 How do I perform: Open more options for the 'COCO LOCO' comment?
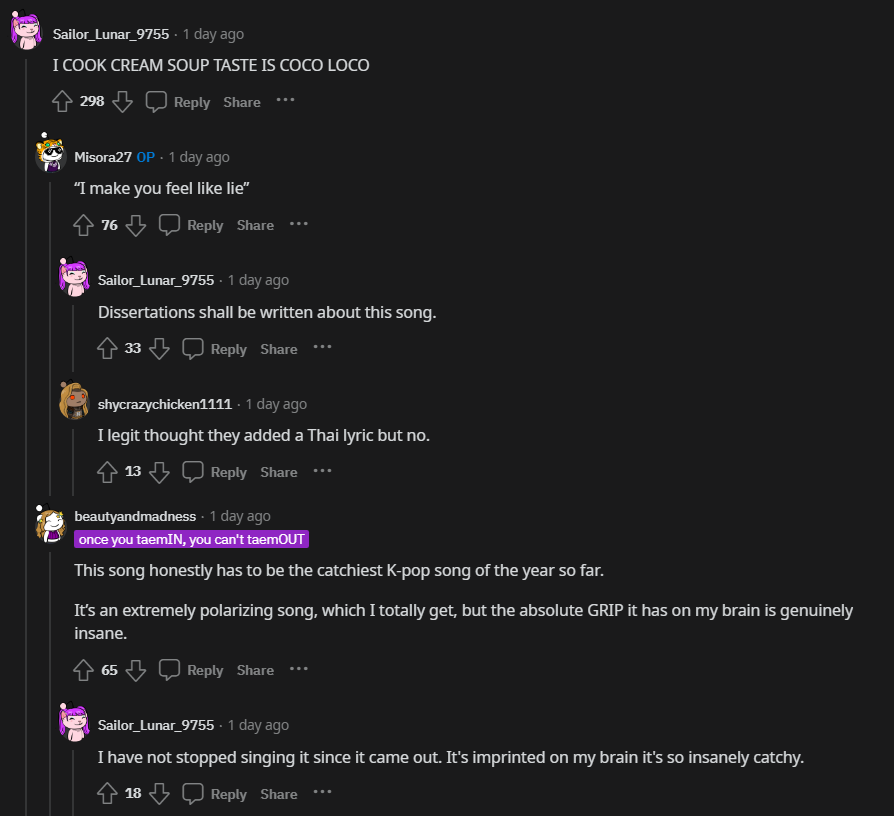[286, 100]
